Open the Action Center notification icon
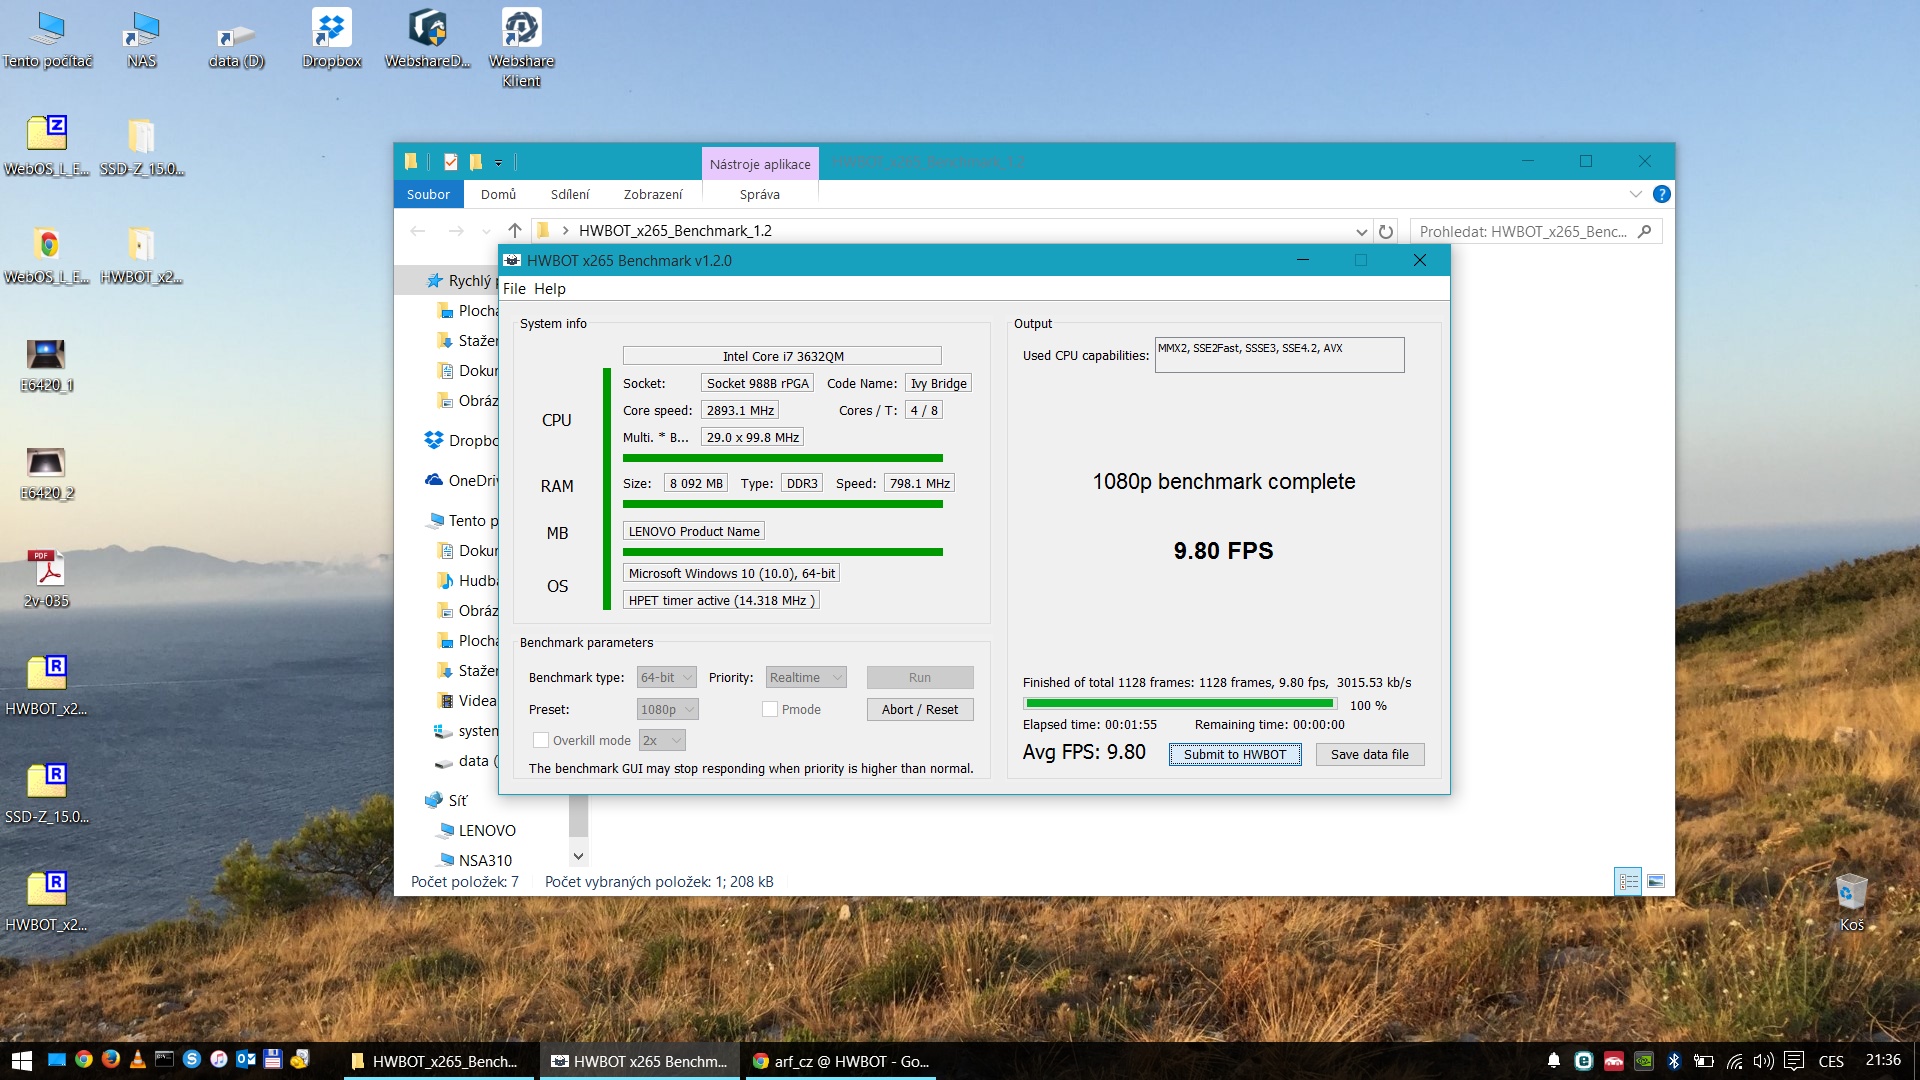Image resolution: width=1920 pixels, height=1080 pixels. click(x=1794, y=1061)
